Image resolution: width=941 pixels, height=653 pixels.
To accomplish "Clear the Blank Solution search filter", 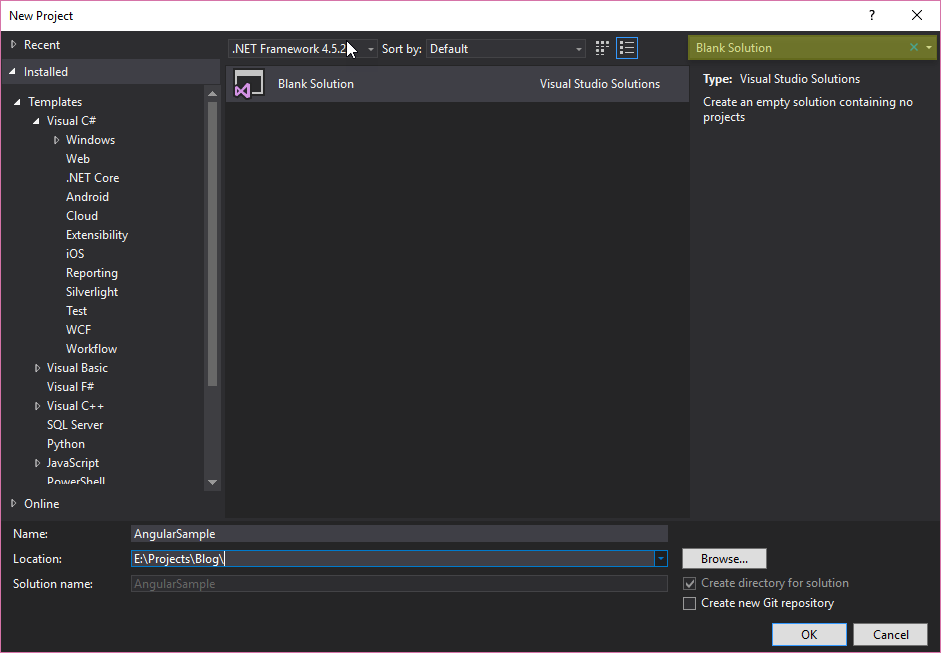I will click(x=913, y=47).
